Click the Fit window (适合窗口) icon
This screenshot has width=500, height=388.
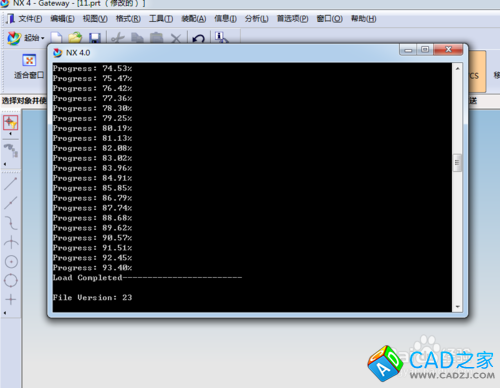(x=29, y=60)
